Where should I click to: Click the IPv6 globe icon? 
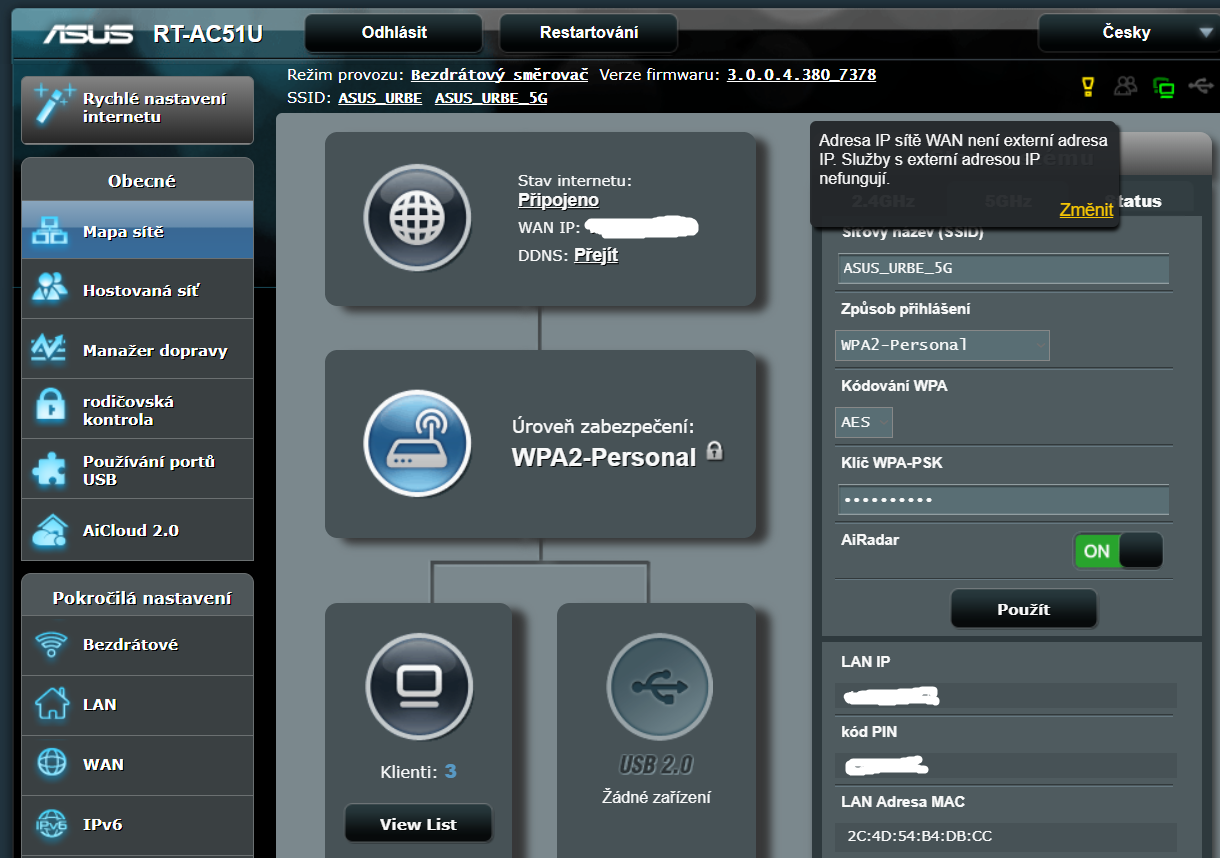[51, 824]
